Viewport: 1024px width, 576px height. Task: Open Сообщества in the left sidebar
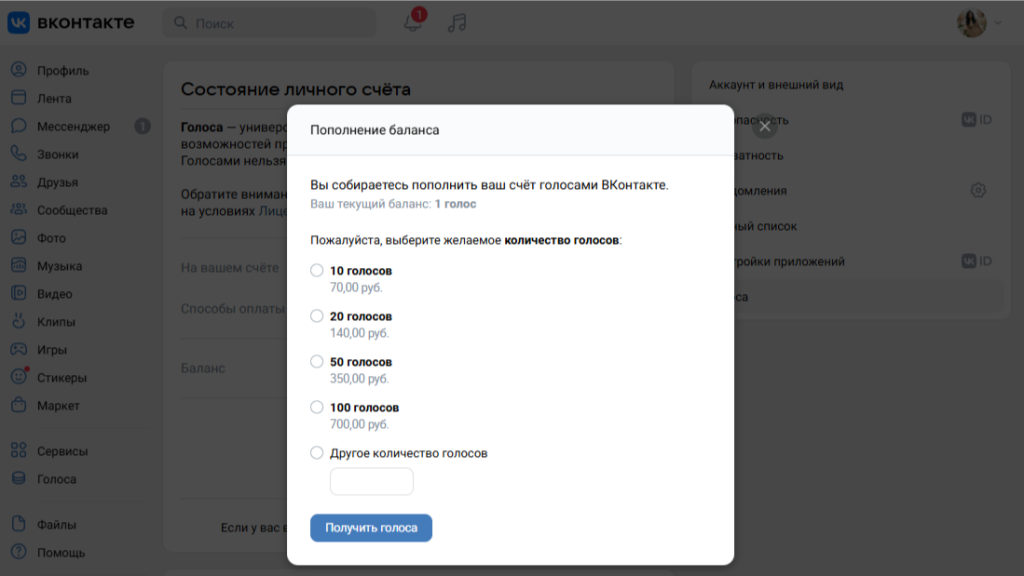pyautogui.click(x=72, y=210)
